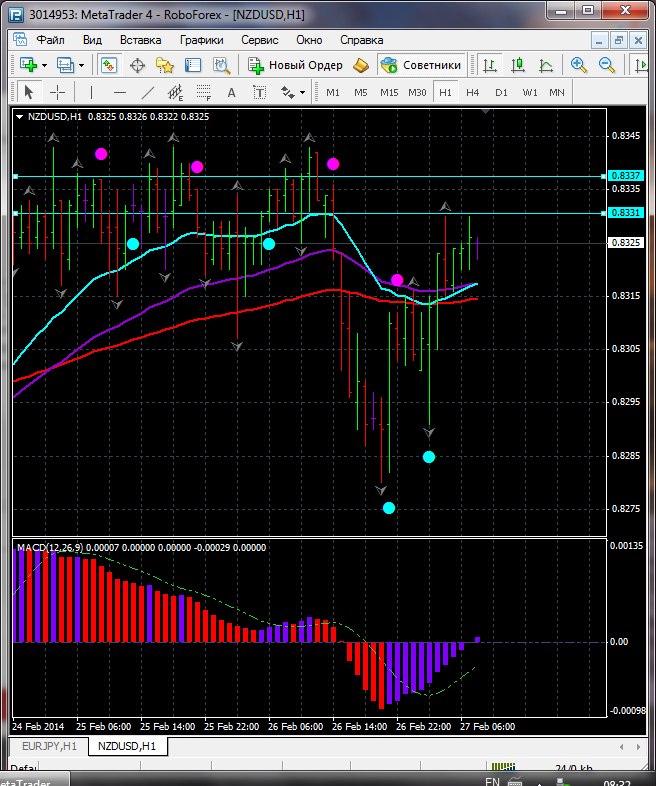Toggle the Советники auto-trading button
Screen dimensions: 656x786
(x=421, y=65)
